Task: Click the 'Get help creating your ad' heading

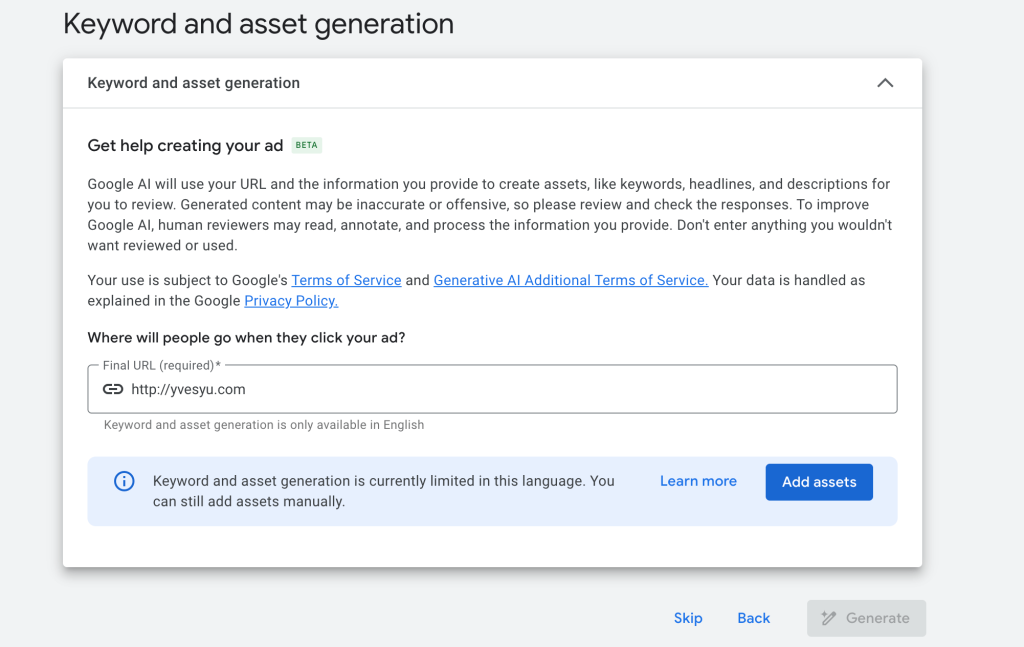Action: 185,145
